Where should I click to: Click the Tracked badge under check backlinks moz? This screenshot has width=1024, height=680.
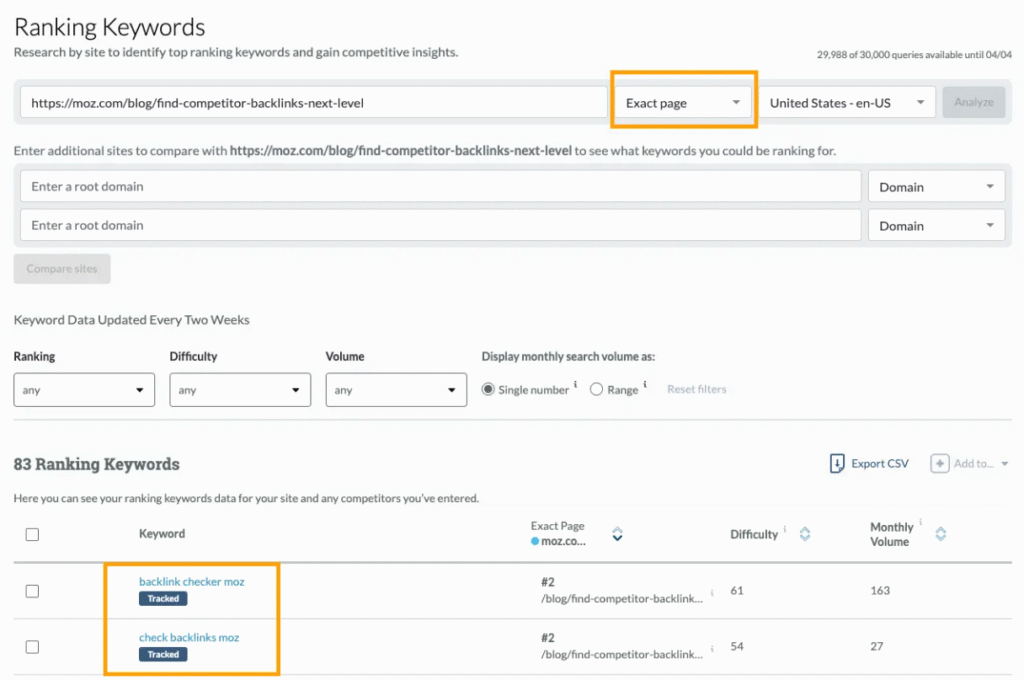pyautogui.click(x=163, y=655)
